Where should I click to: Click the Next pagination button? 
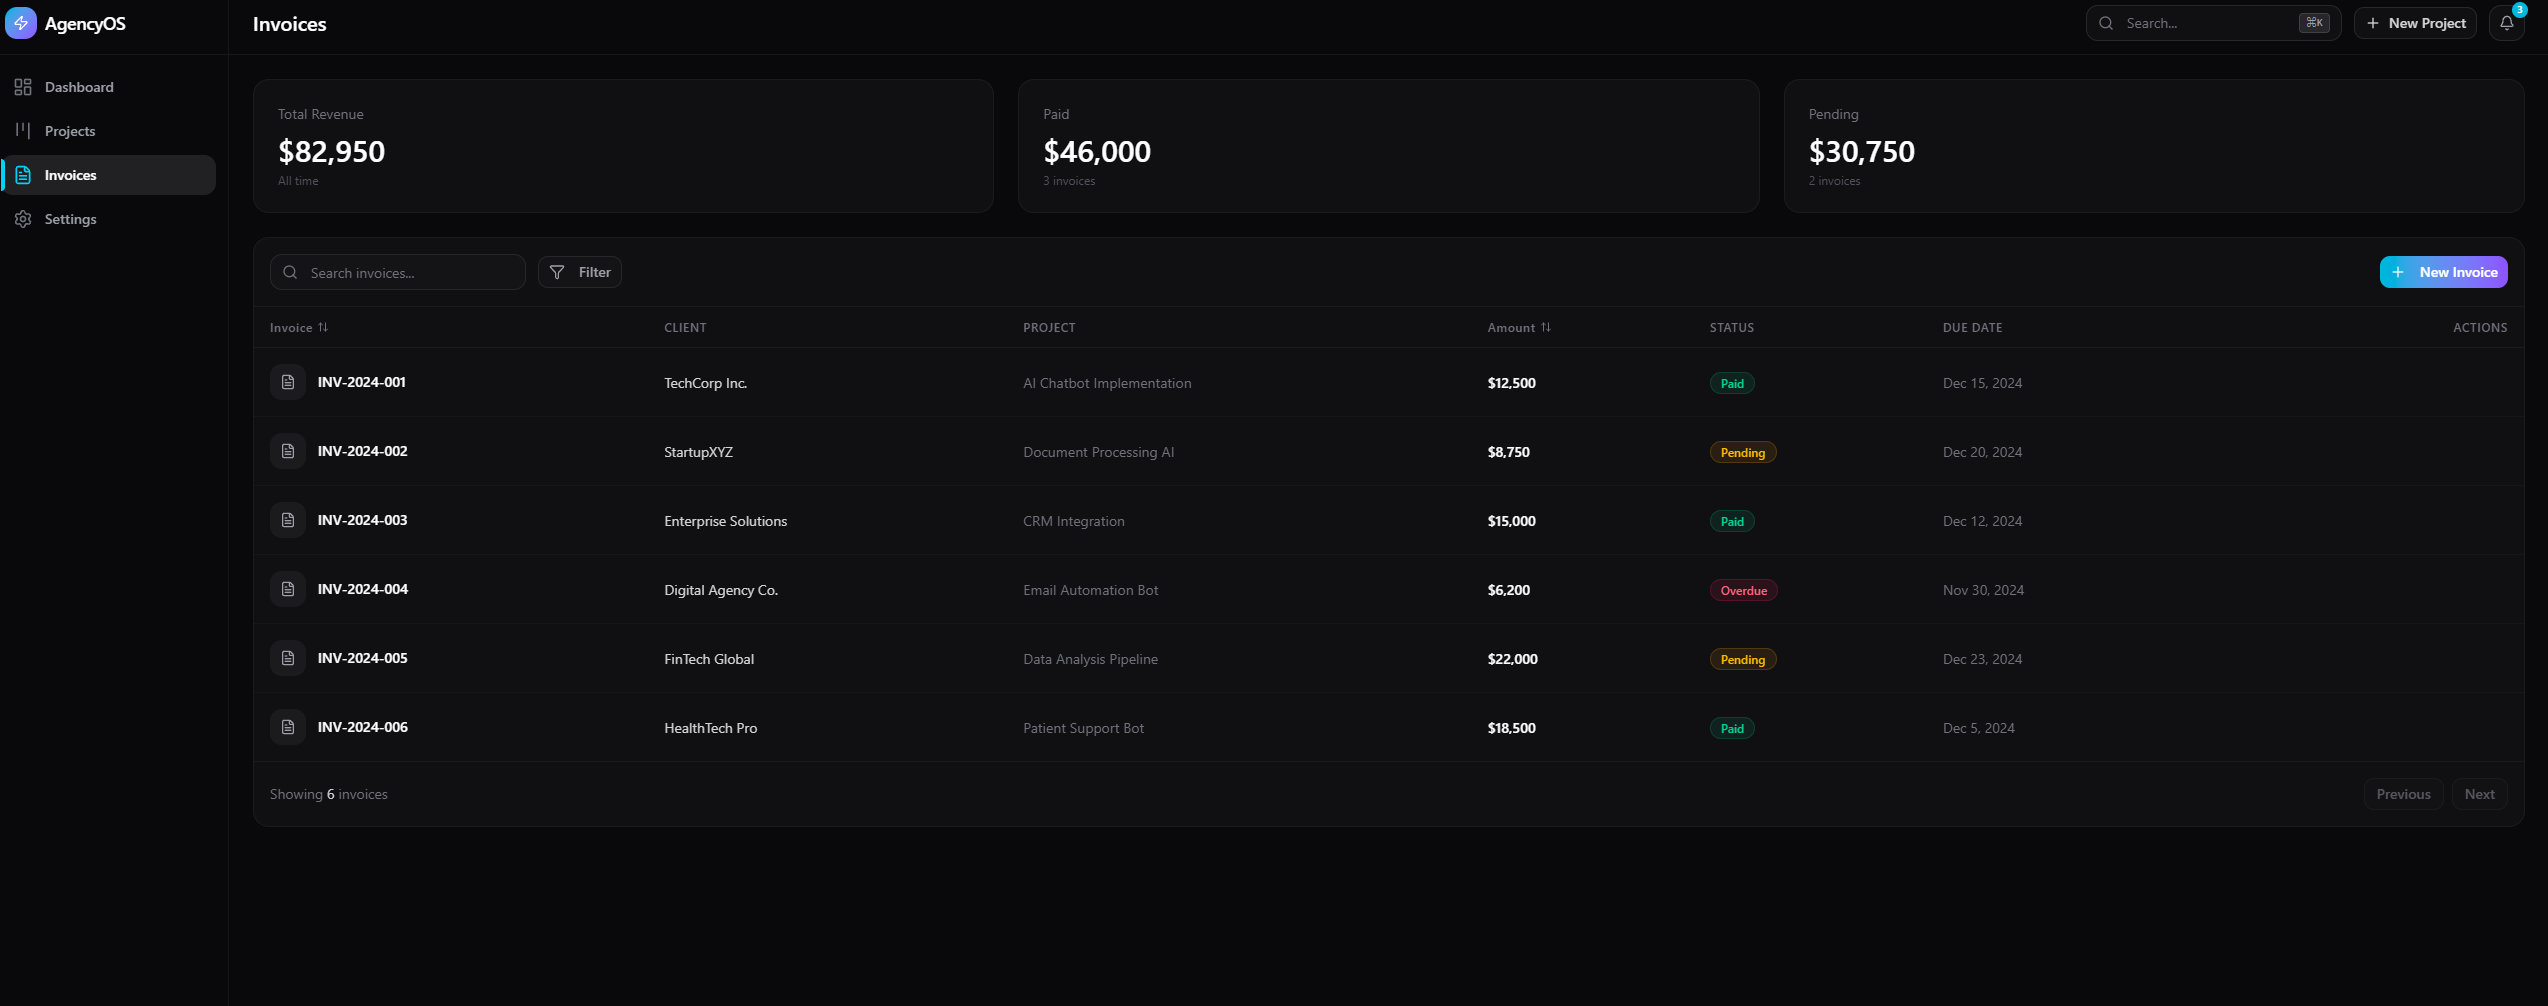[x=2479, y=793]
